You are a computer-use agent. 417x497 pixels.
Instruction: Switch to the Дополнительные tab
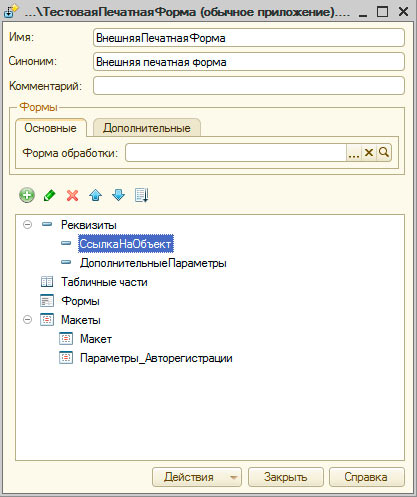[x=147, y=128]
